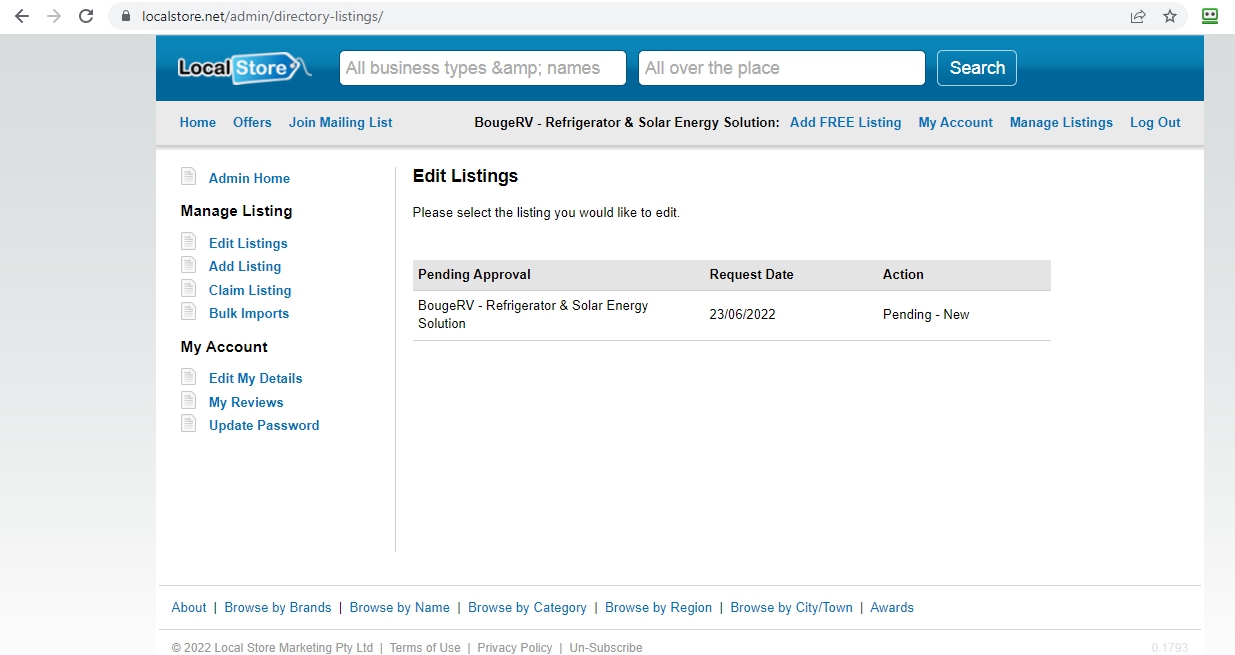Bookmark this page with star icon
This screenshot has height=655, width=1235.
1169,16
